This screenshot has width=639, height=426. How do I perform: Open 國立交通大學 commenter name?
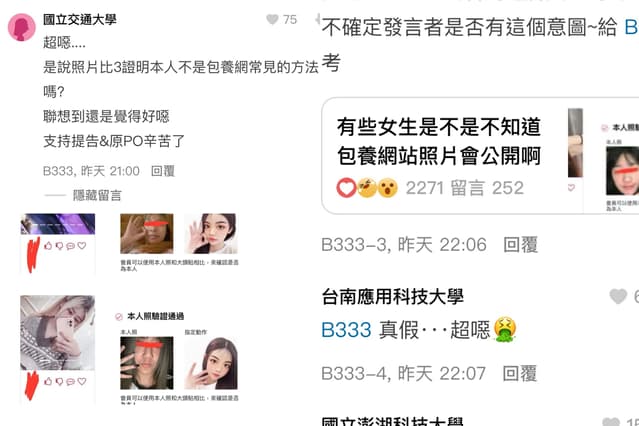80,19
